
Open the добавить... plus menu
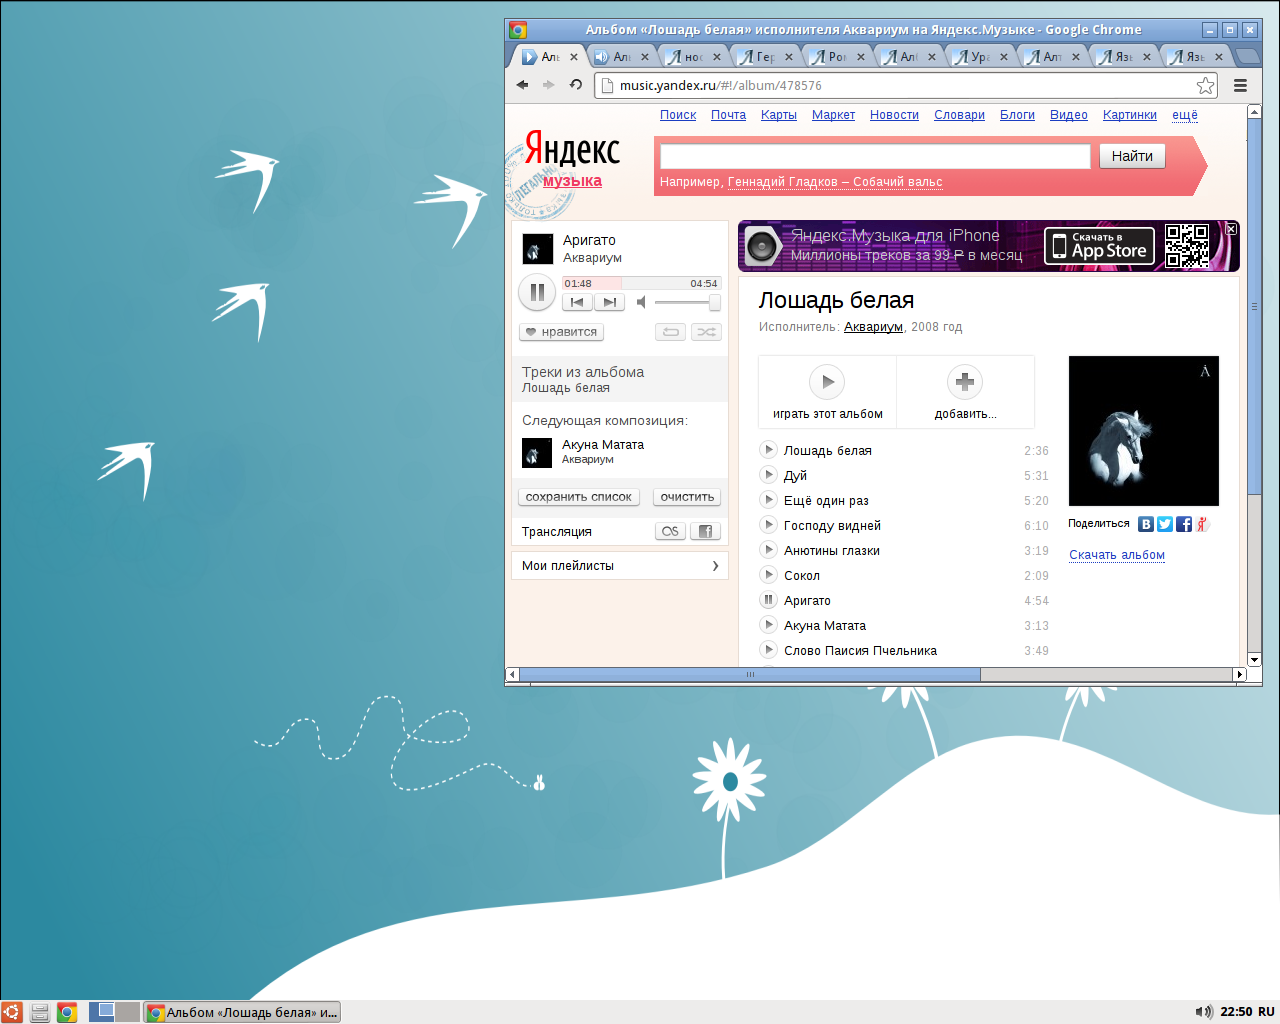coord(965,381)
